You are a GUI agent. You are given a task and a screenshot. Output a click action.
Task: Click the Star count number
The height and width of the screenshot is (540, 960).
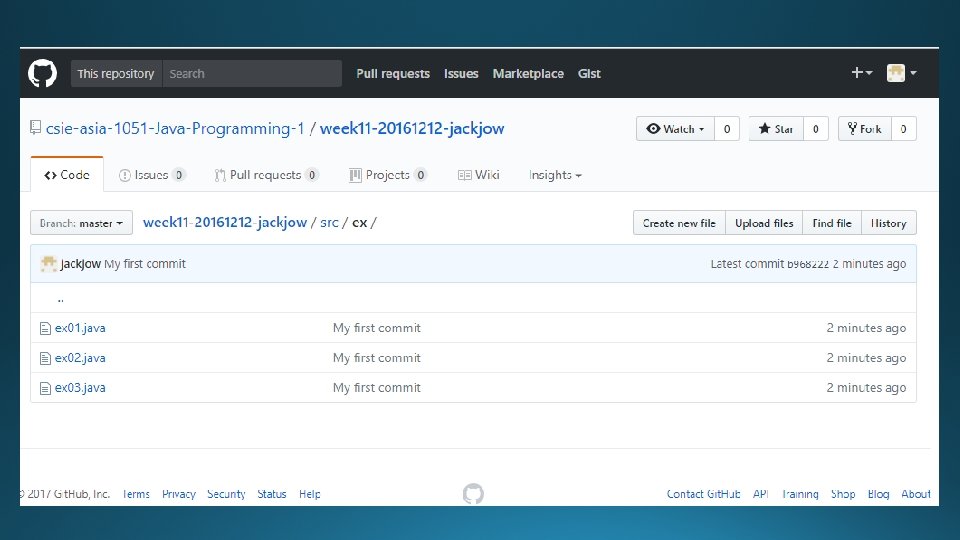816,129
